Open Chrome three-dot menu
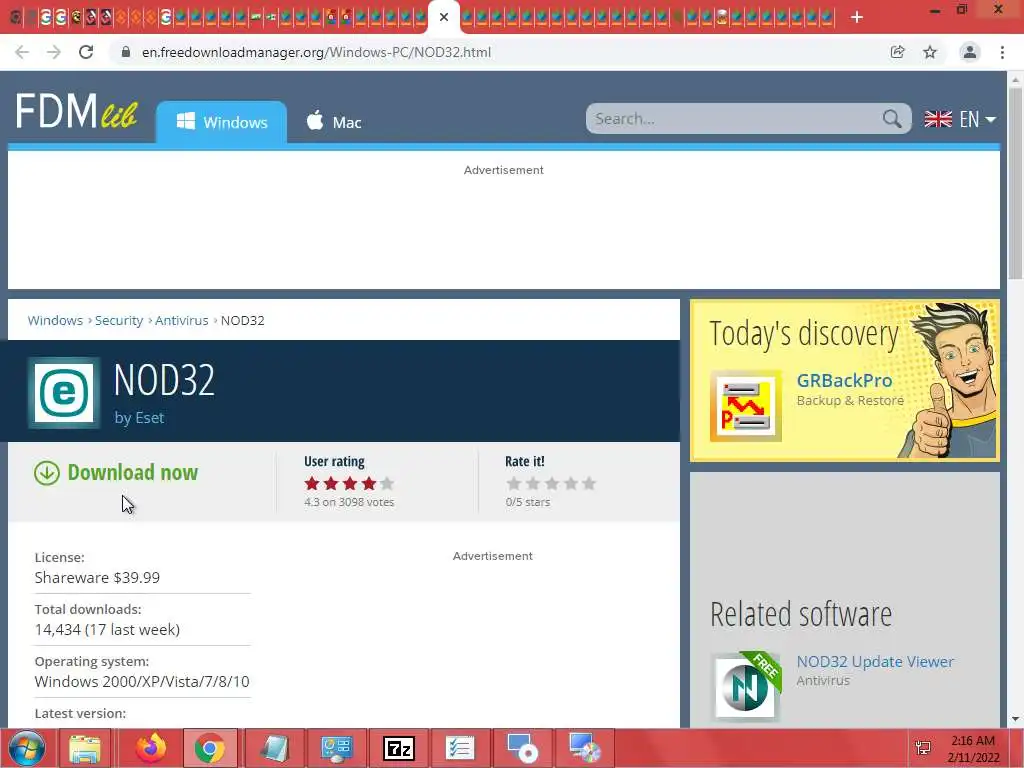 tap(1002, 52)
